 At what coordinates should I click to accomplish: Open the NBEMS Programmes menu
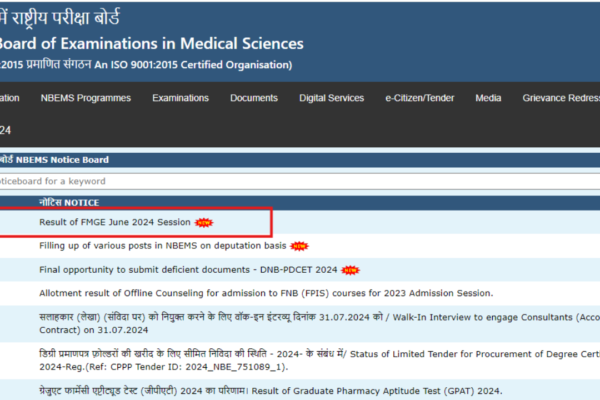point(86,98)
